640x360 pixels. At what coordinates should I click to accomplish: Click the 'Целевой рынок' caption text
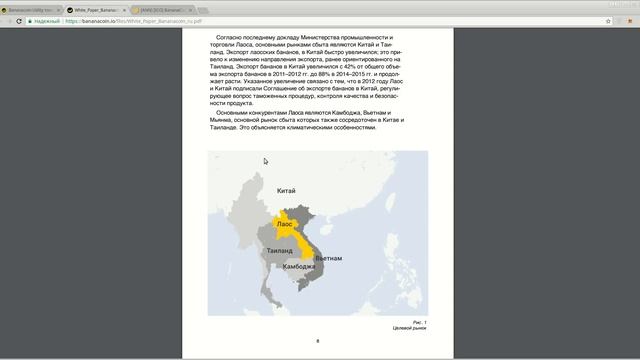point(409,328)
